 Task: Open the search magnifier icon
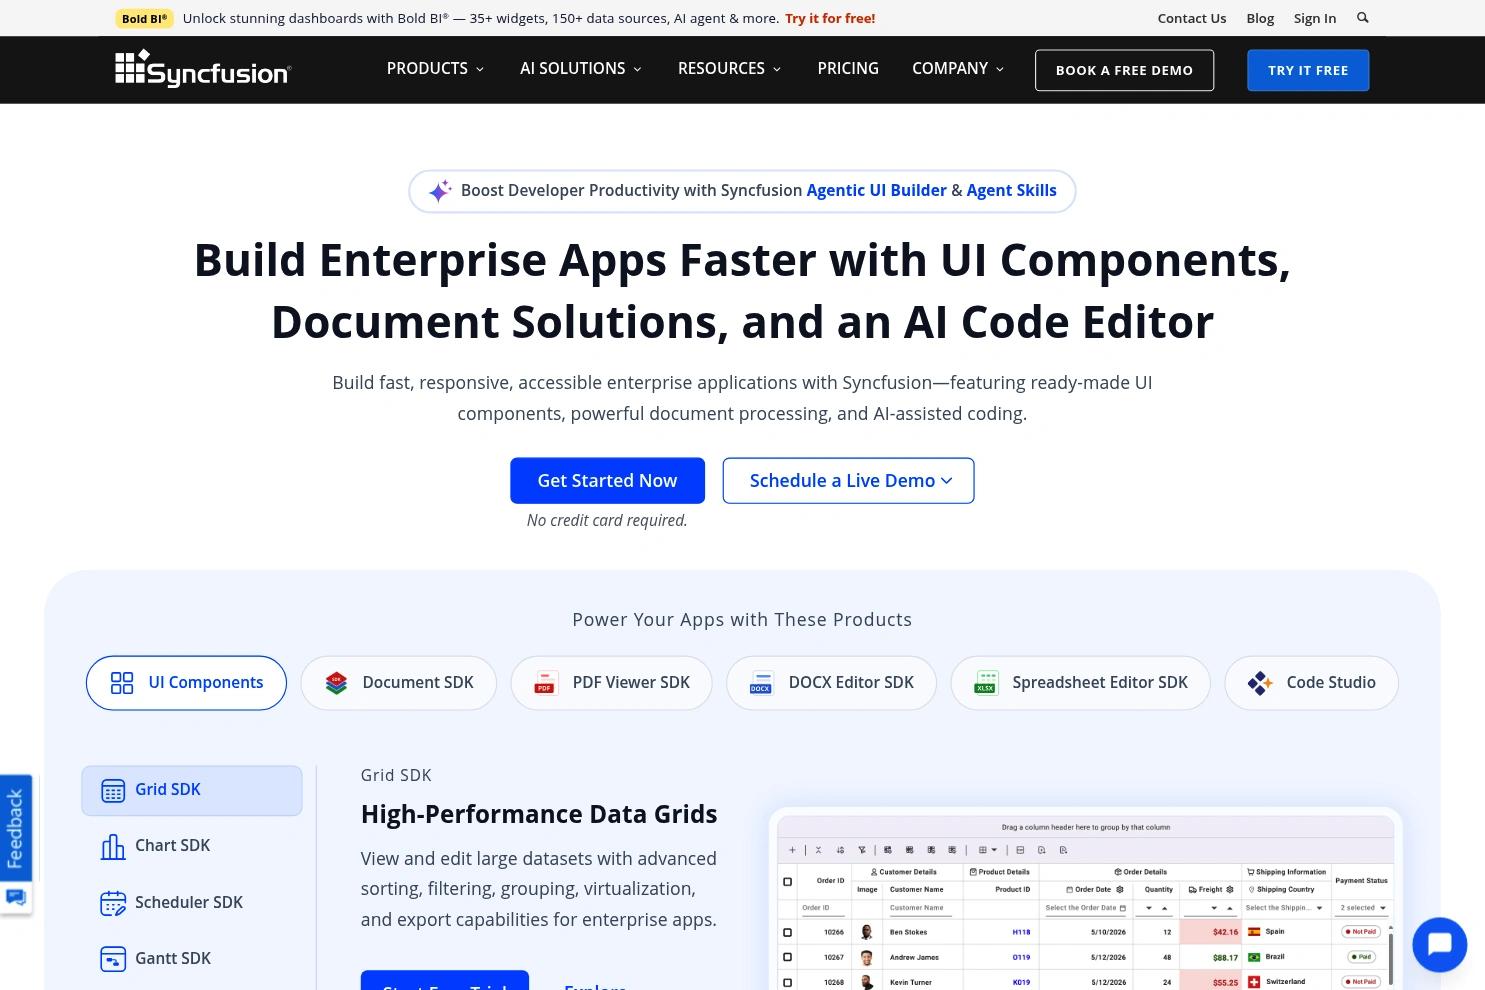(1362, 18)
